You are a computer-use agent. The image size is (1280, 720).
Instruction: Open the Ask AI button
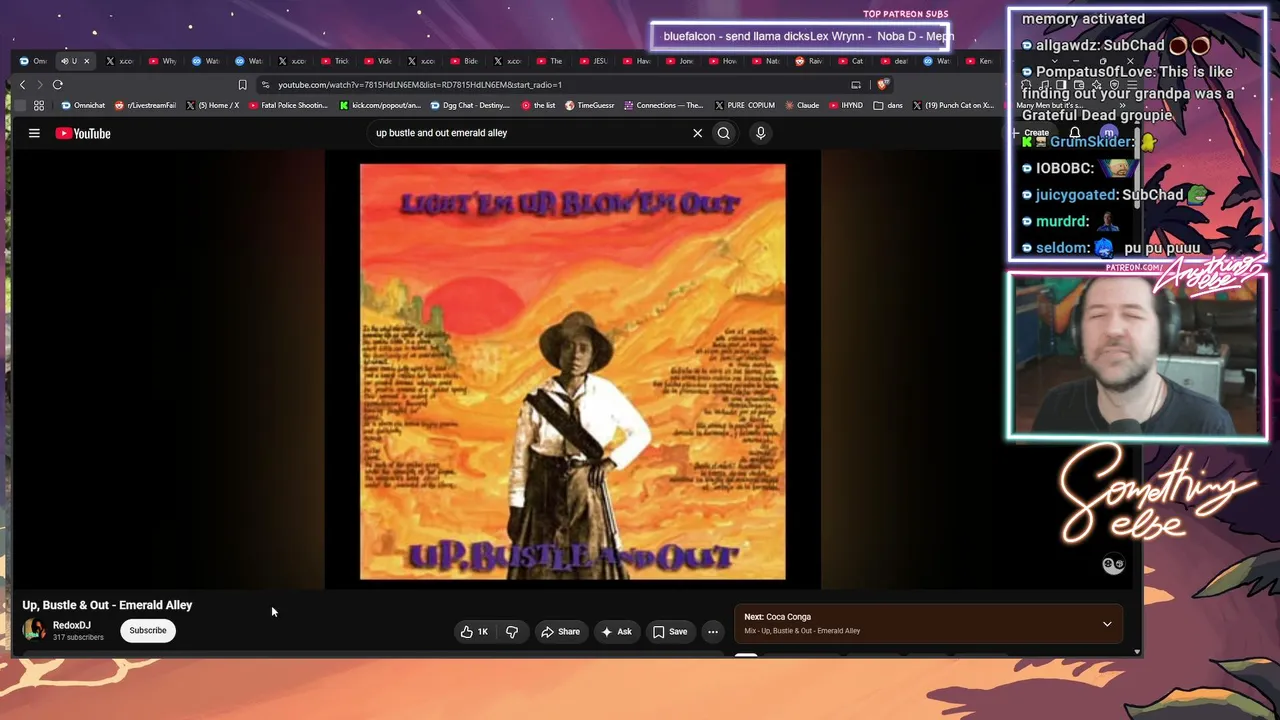(x=616, y=631)
